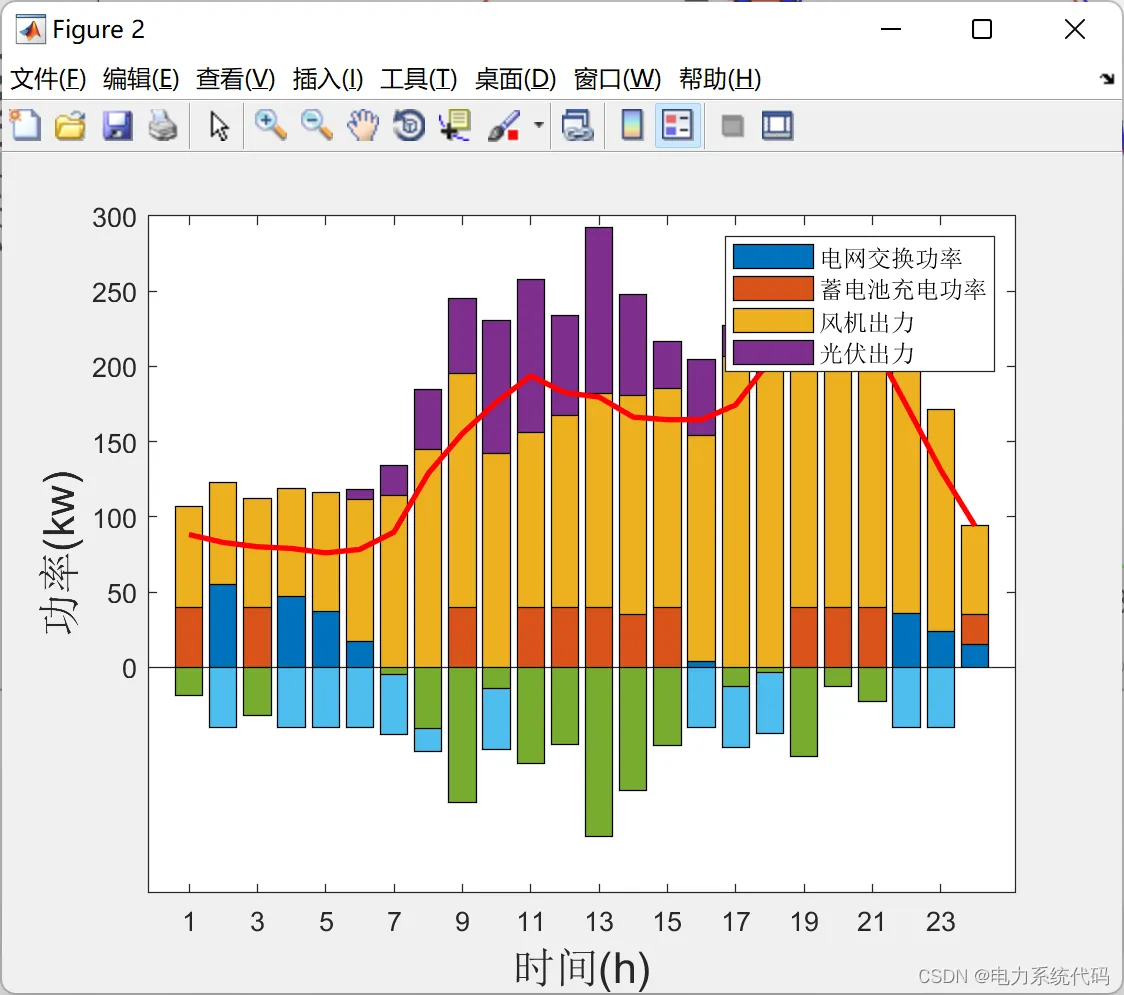Screen dimensions: 1124x995
Task: Open the 工具(T) menu
Action: pyautogui.click(x=419, y=79)
